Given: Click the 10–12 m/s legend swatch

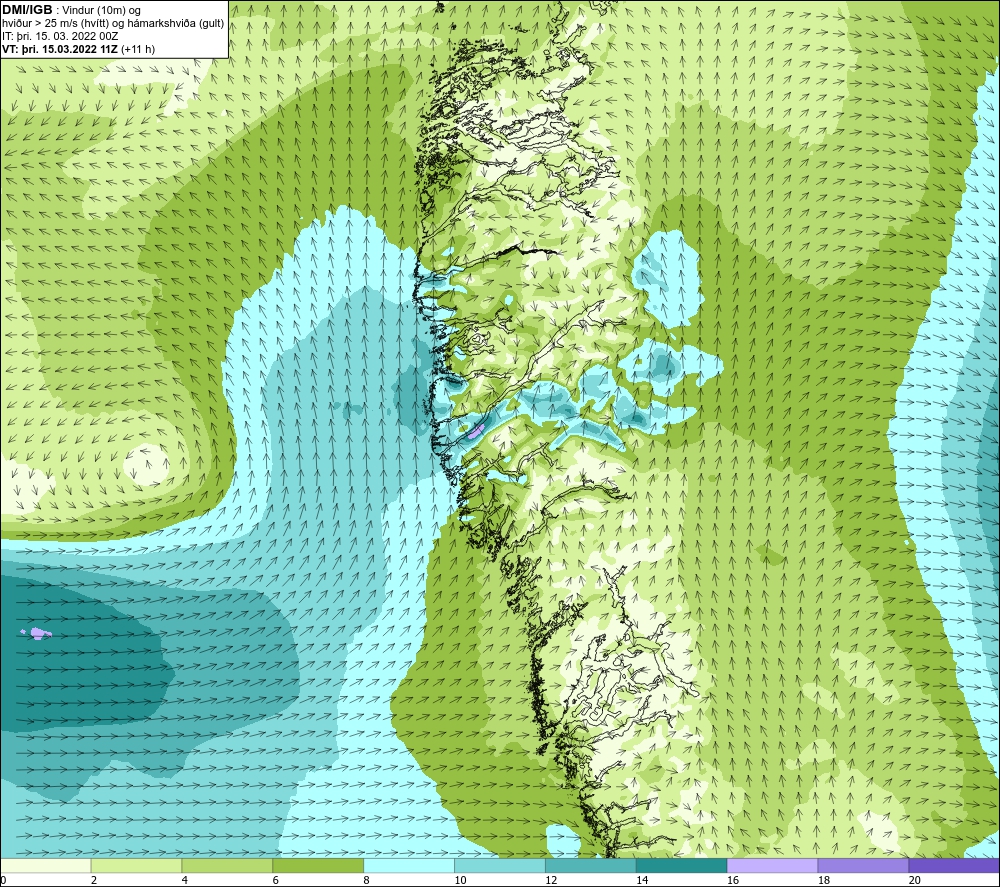Looking at the screenshot, I should click(500, 865).
